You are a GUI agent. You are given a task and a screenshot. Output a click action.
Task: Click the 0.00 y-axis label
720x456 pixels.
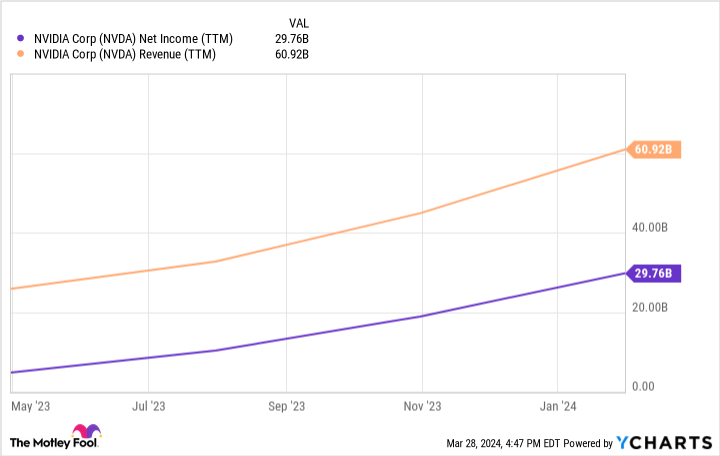click(x=645, y=387)
